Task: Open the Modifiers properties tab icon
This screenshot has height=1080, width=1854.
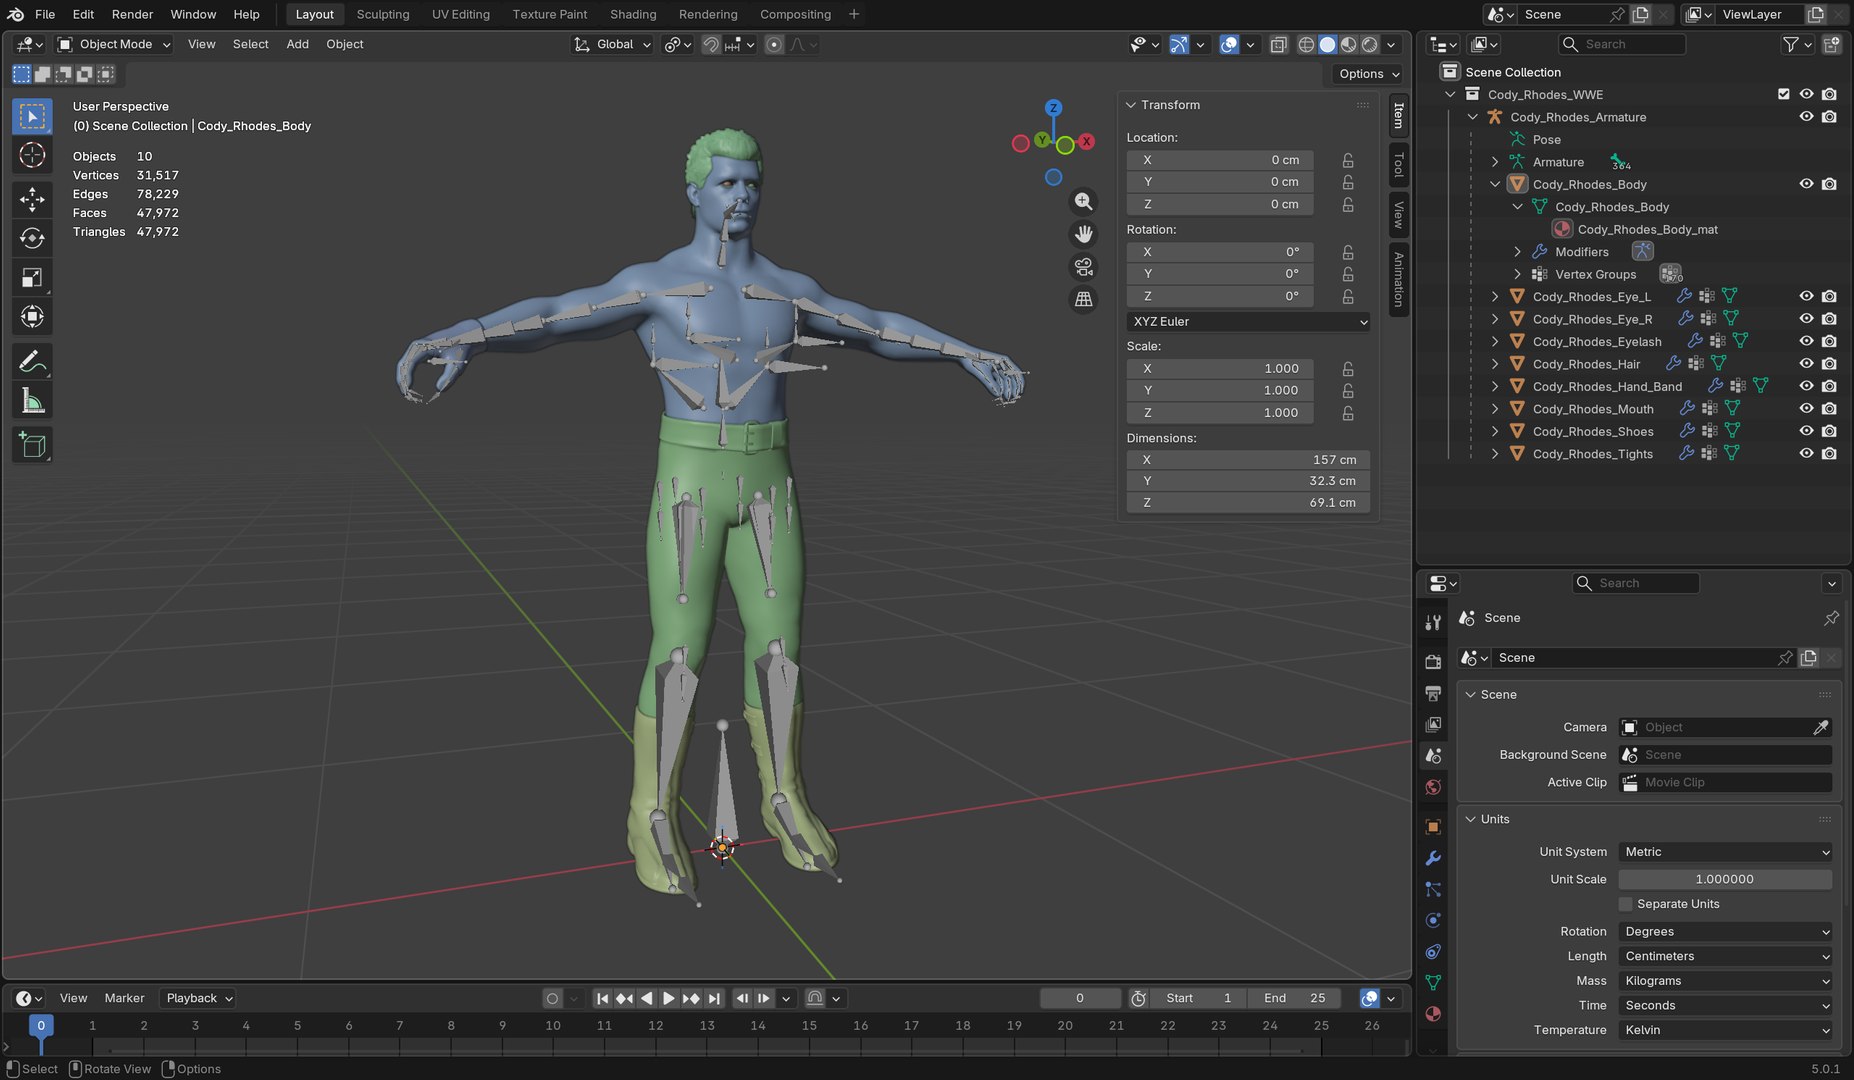Action: [x=1433, y=858]
